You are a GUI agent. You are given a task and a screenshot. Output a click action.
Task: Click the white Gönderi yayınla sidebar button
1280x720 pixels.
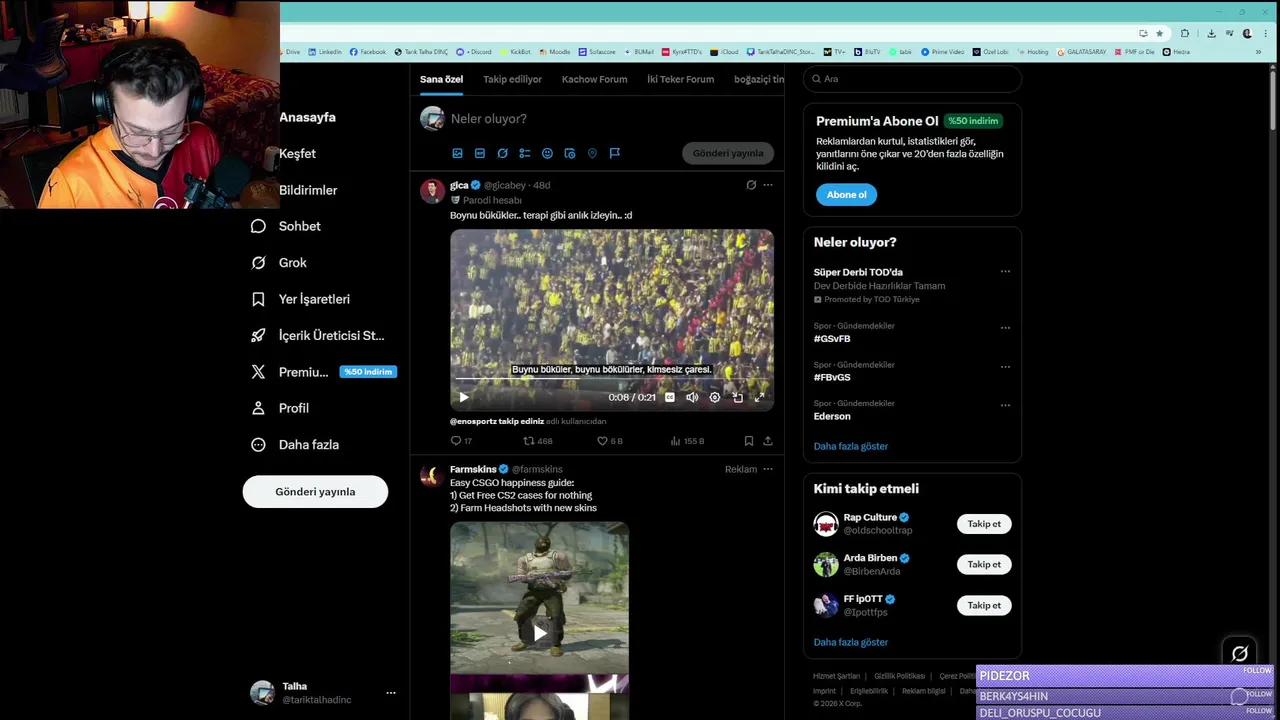[x=315, y=491]
